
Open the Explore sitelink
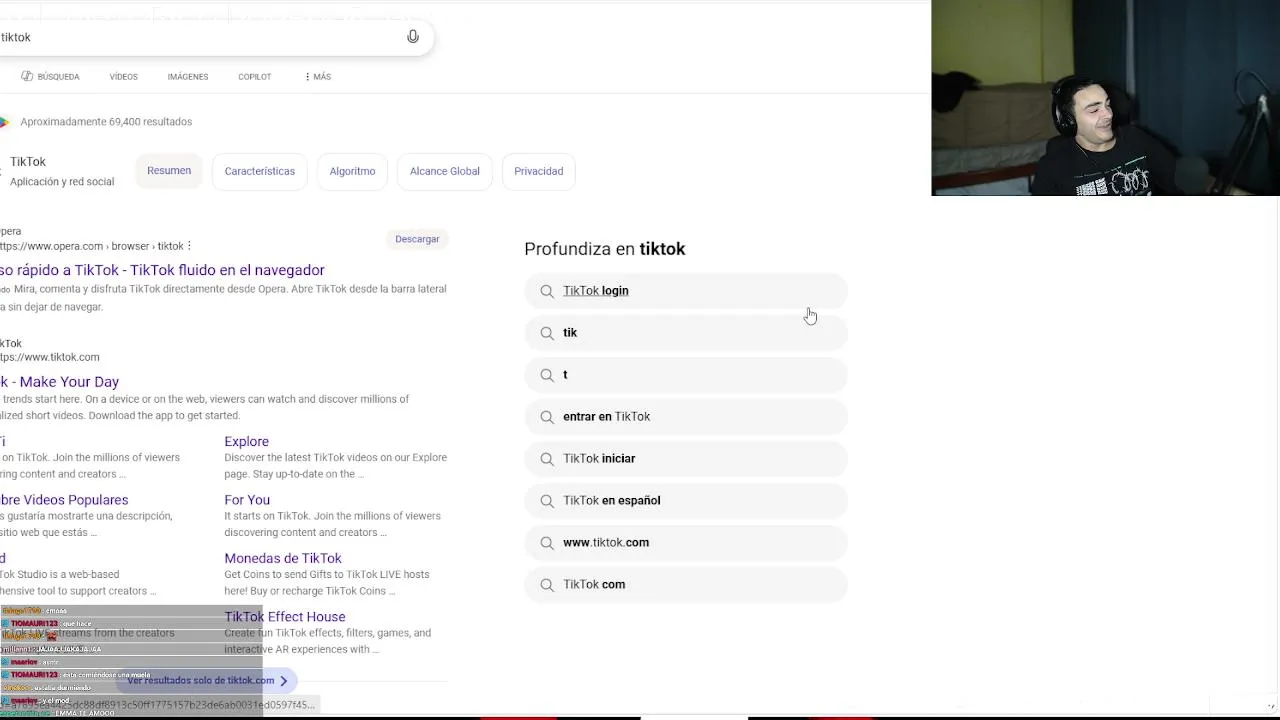click(x=247, y=441)
